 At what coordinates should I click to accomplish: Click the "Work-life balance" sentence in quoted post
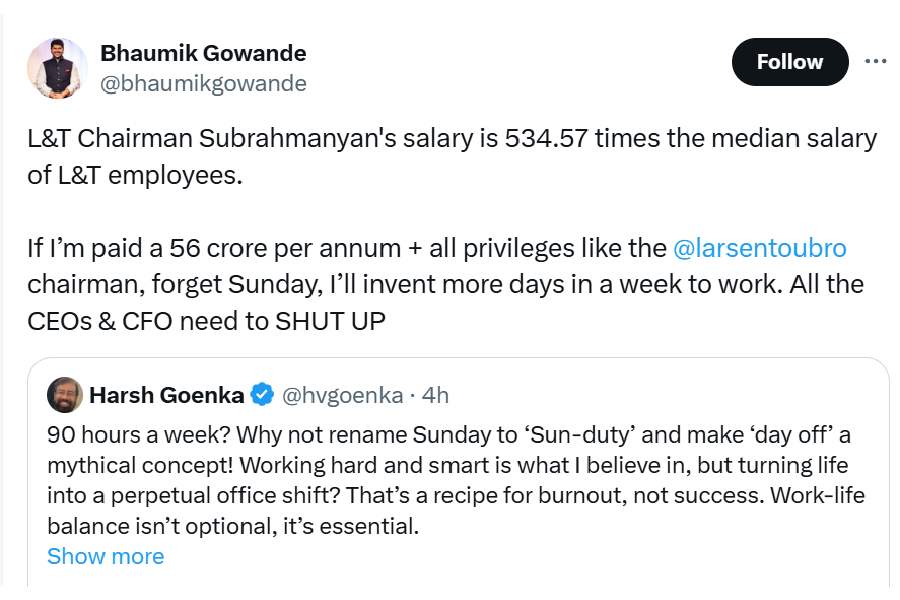(230, 525)
